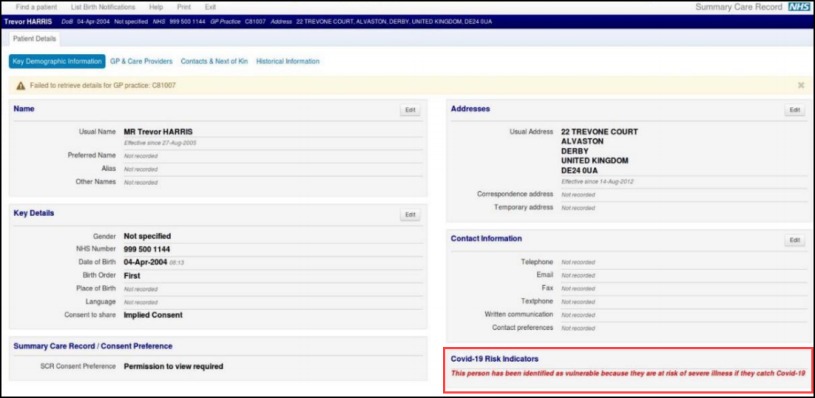Click Exit in the top menu
Screen dimensions: 815x398
pos(210,7)
